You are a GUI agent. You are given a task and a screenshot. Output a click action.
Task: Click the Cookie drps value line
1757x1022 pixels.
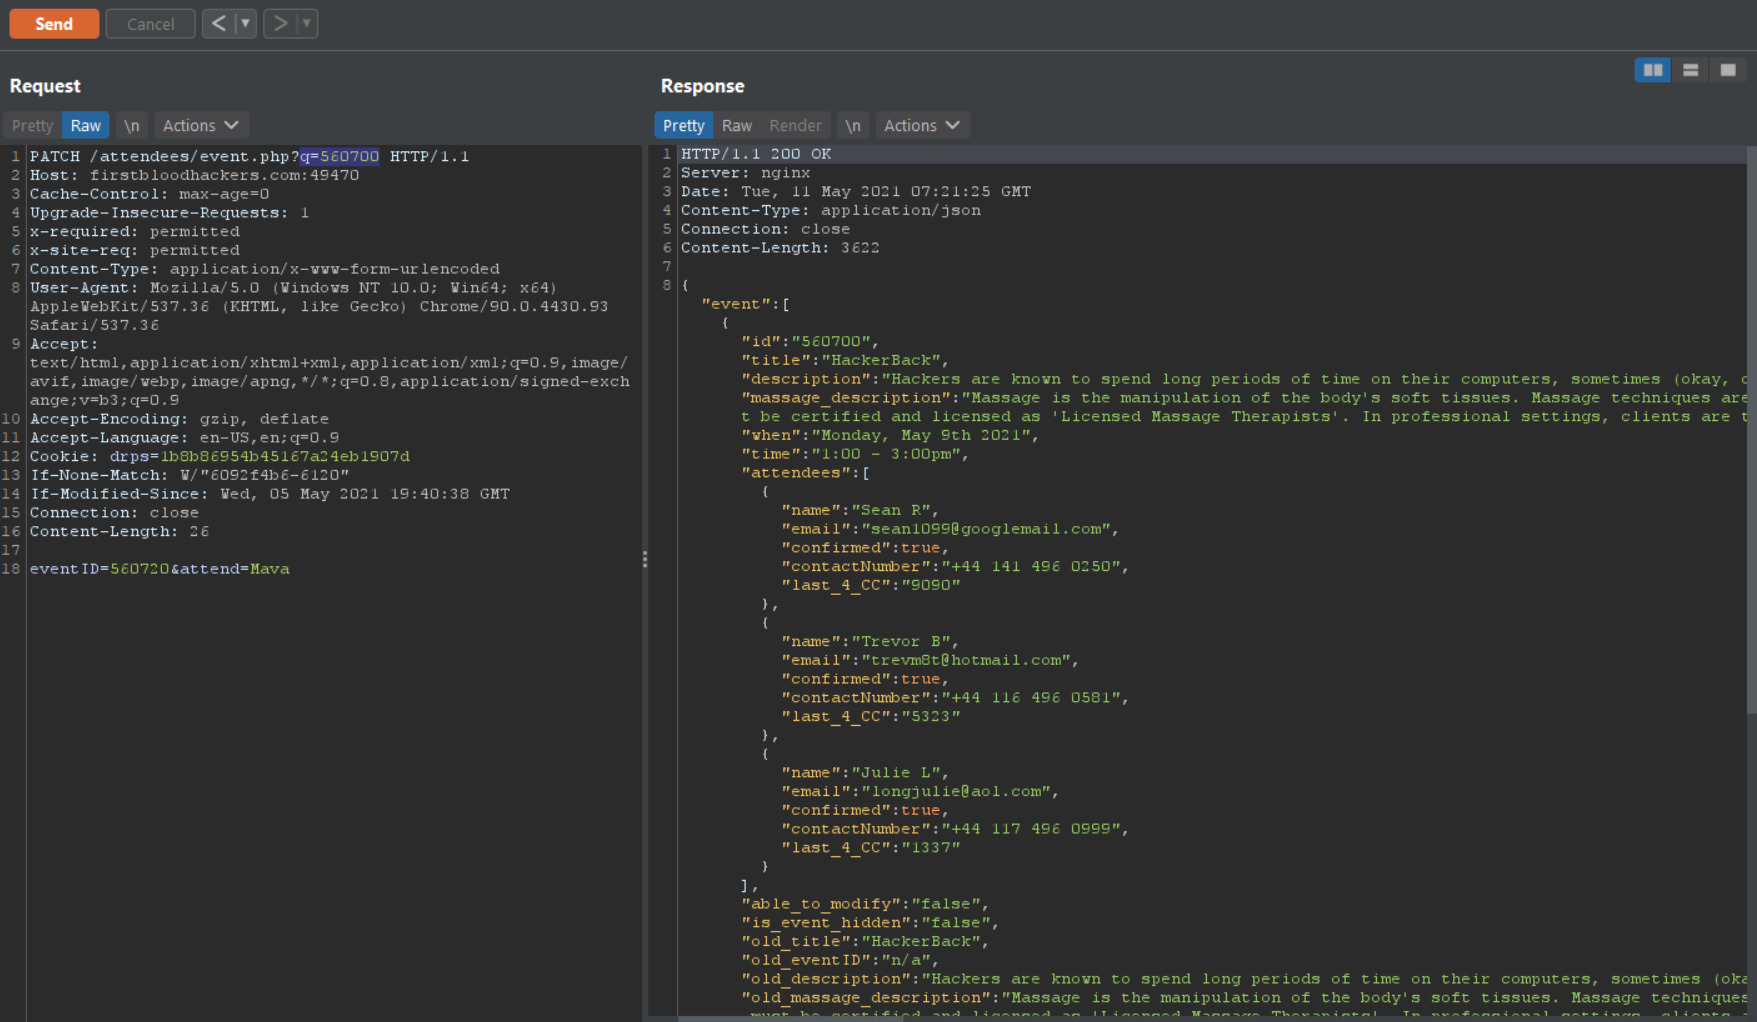(x=220, y=456)
